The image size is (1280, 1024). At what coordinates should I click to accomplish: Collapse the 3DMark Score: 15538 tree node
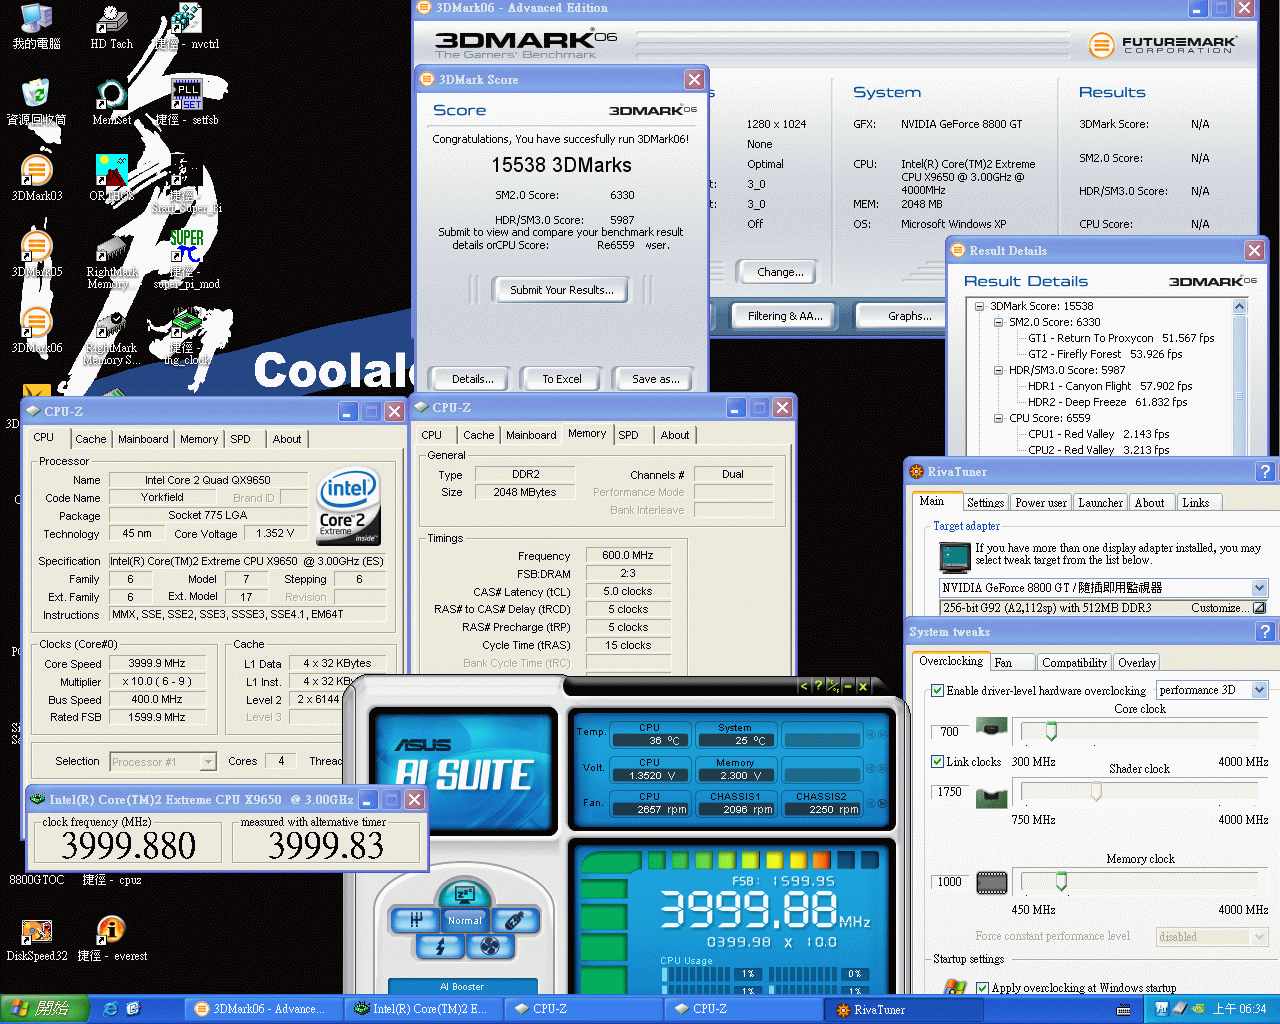(980, 306)
